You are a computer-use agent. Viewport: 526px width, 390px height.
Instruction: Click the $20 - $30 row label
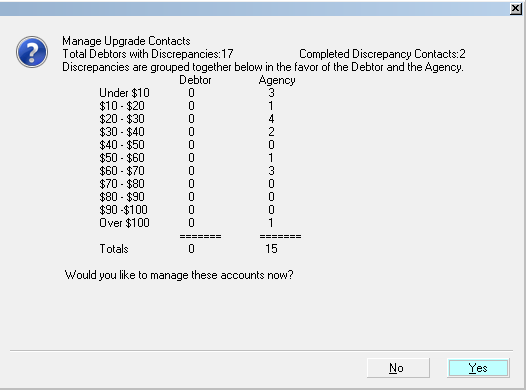pyautogui.click(x=122, y=119)
